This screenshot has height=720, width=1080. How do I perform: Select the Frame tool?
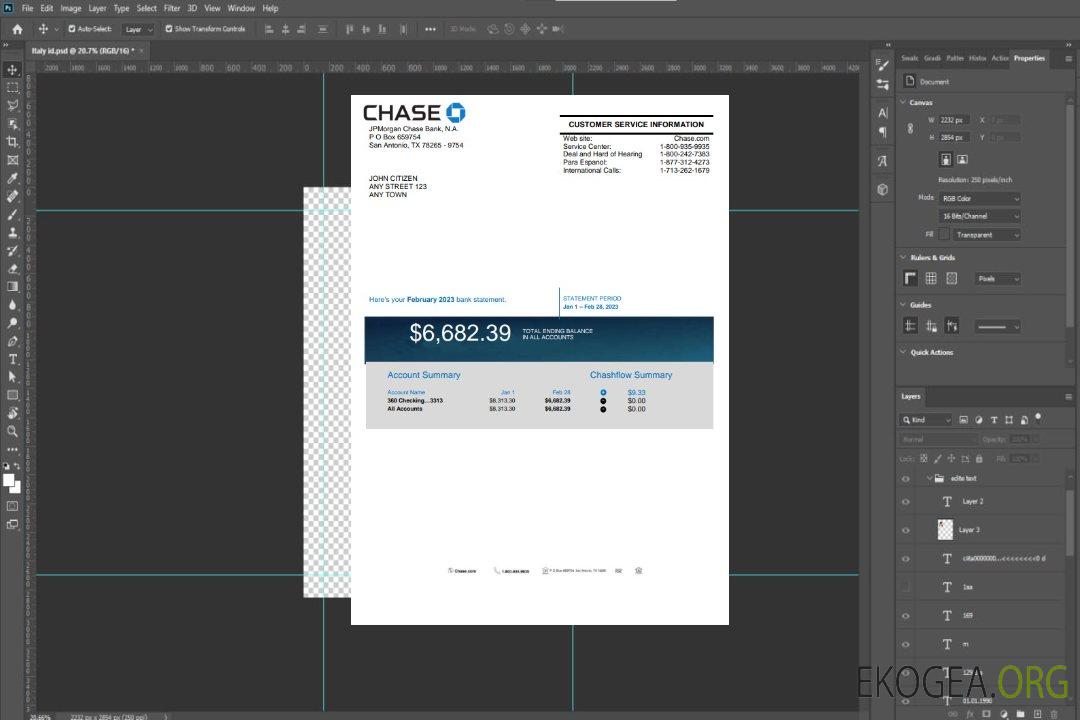12,160
